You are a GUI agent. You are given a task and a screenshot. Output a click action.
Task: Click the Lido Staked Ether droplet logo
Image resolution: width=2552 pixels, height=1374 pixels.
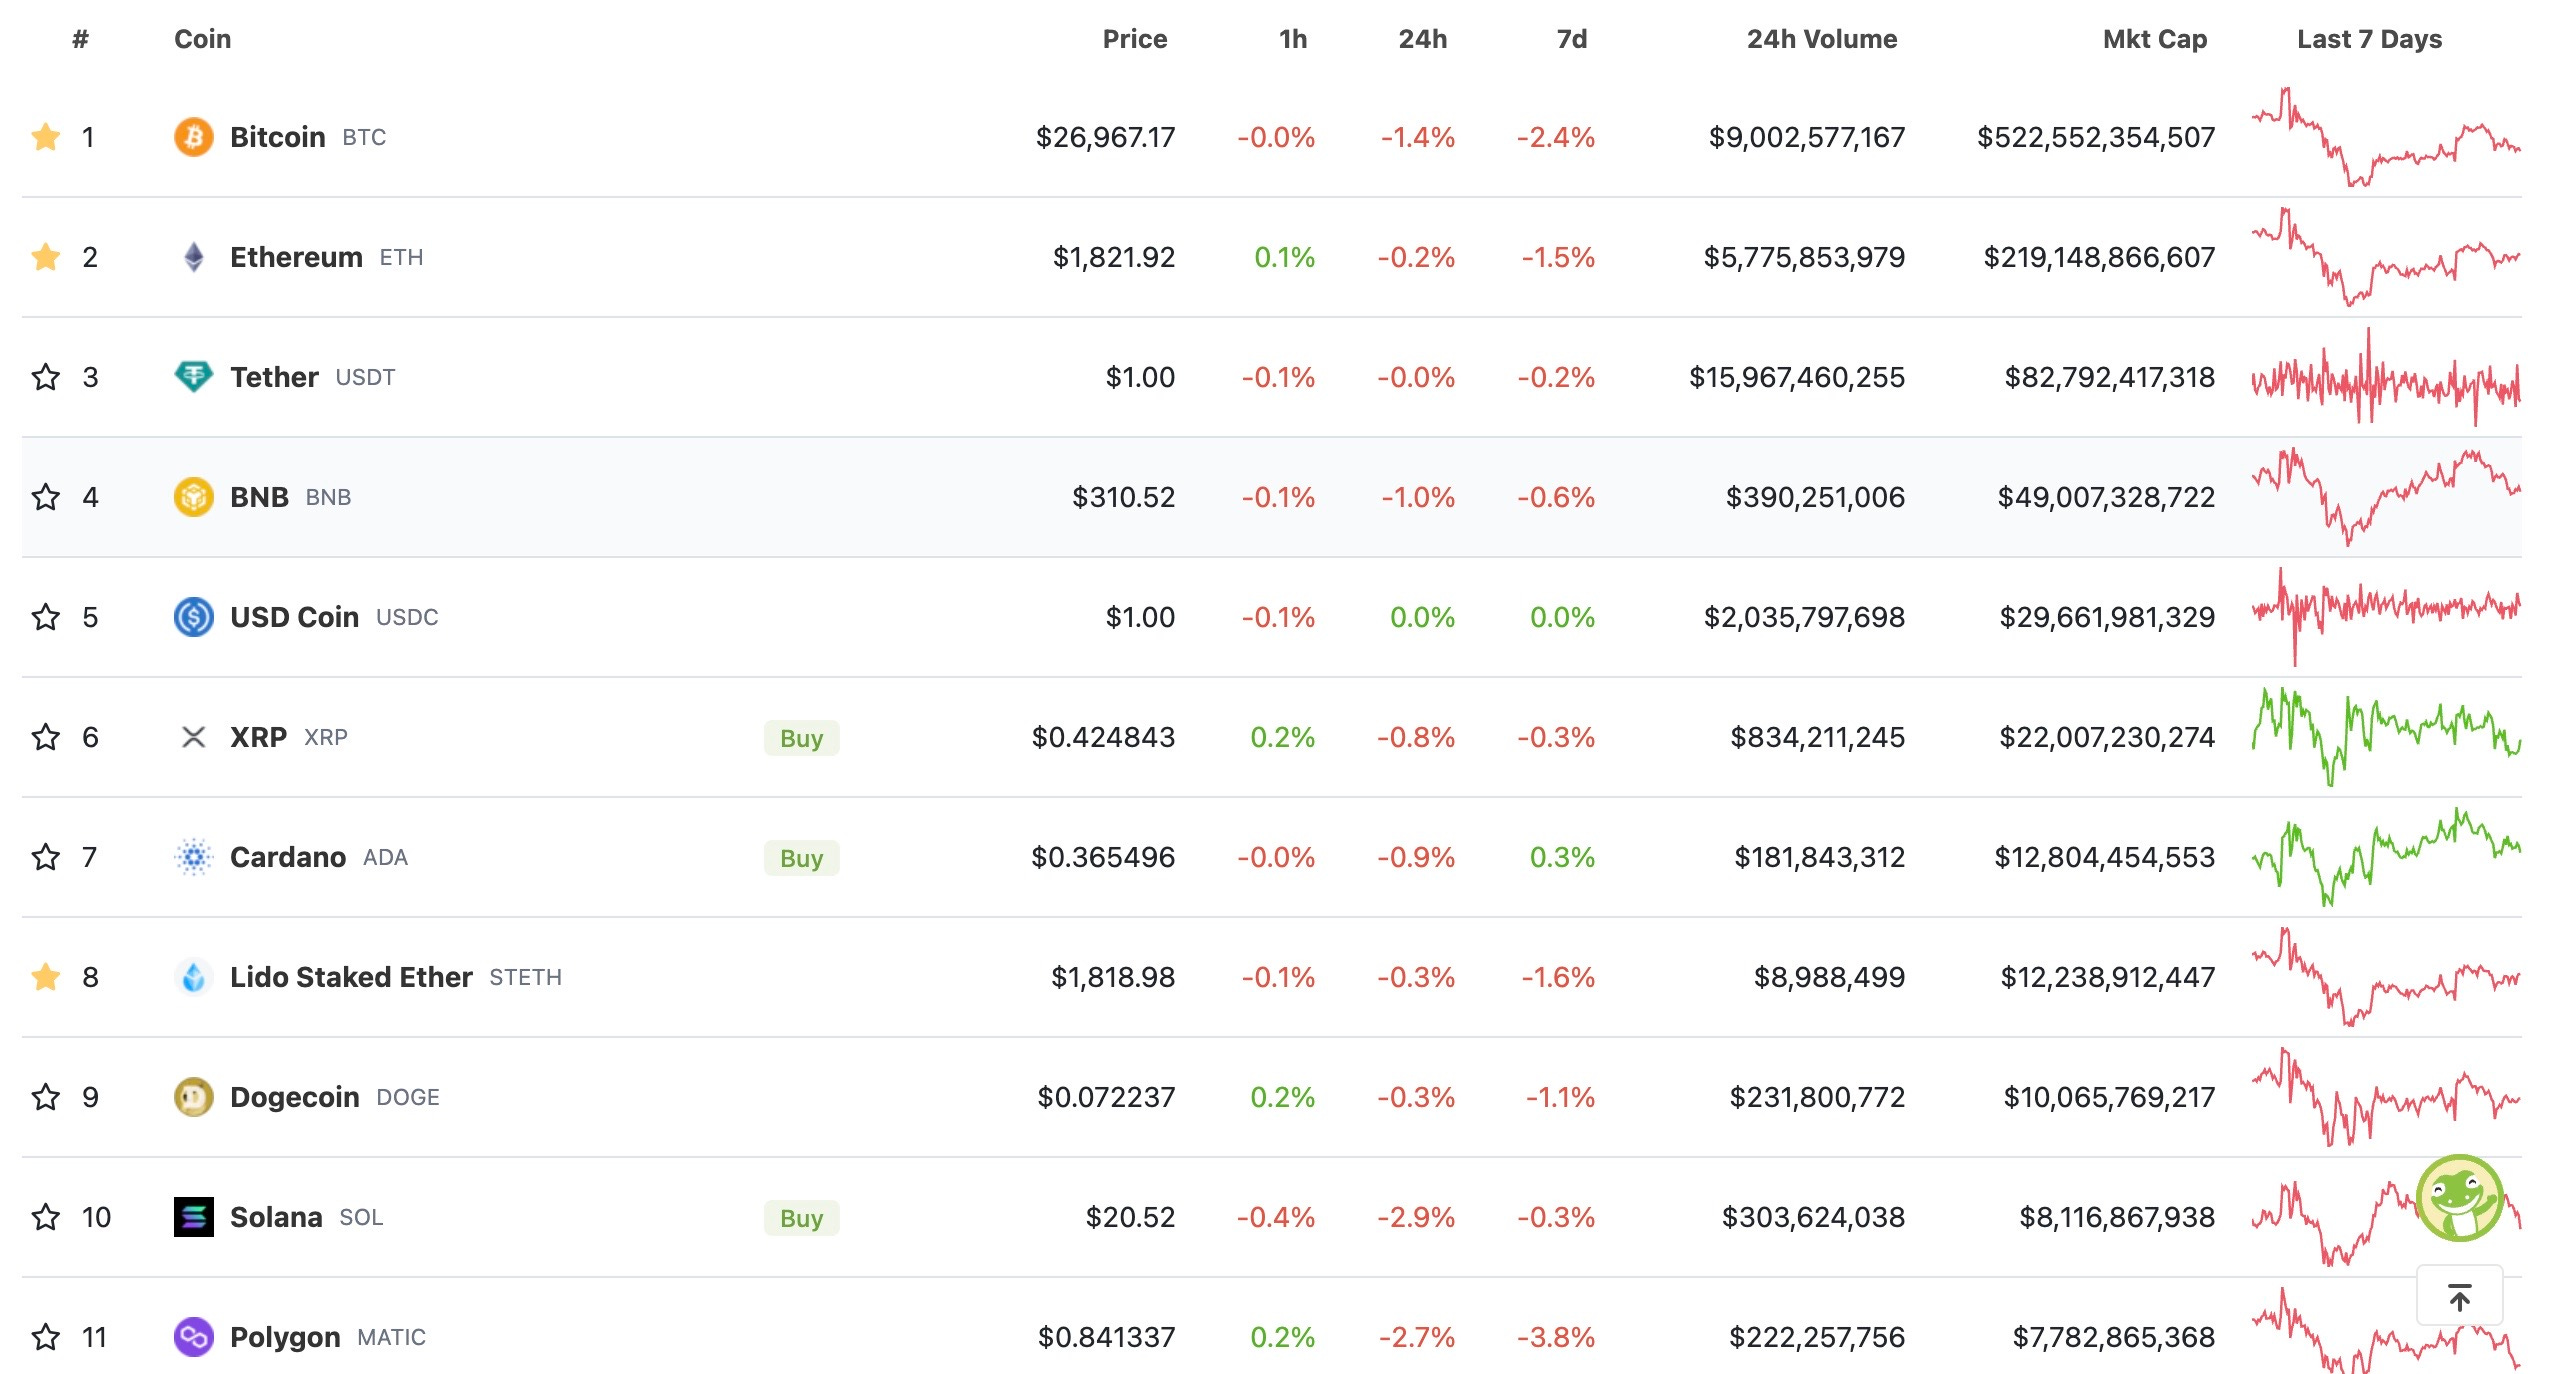click(x=194, y=977)
